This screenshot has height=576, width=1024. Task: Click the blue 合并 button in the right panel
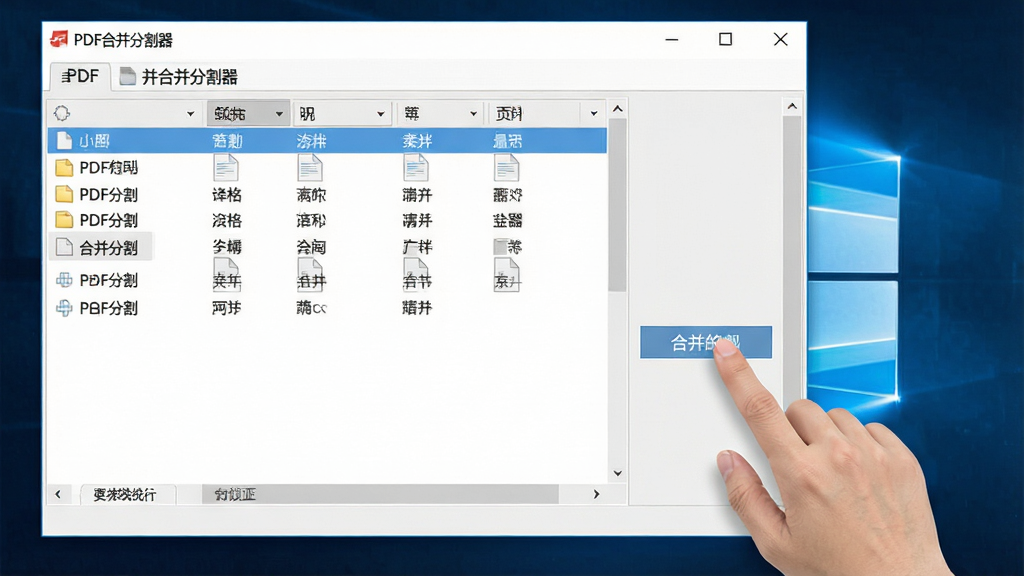coord(706,342)
